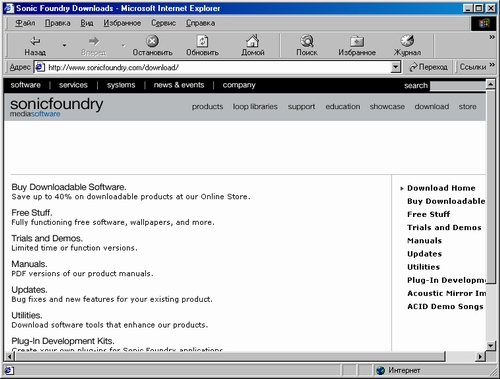The height and width of the screenshot is (379, 500).
Task: Click the Internet Explorer title bar icon
Action: (x=9, y=8)
